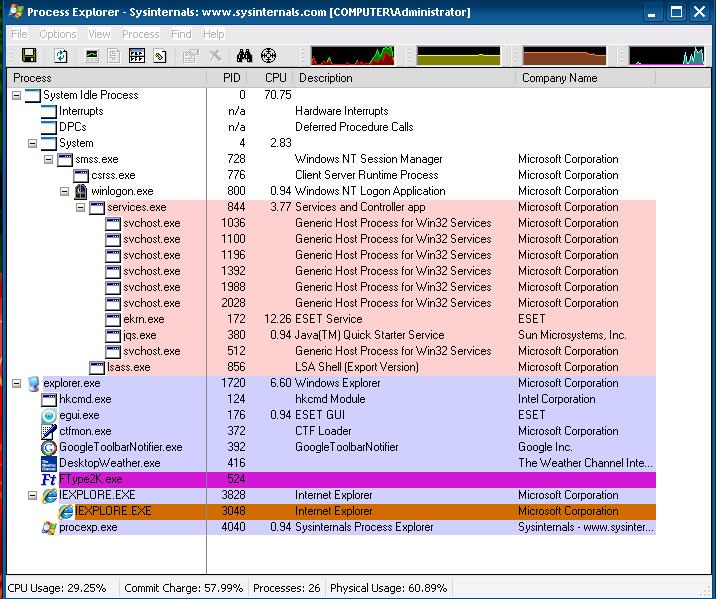
Task: Click 'Physical Usage: 60.89%' in status bar
Action: click(x=389, y=588)
